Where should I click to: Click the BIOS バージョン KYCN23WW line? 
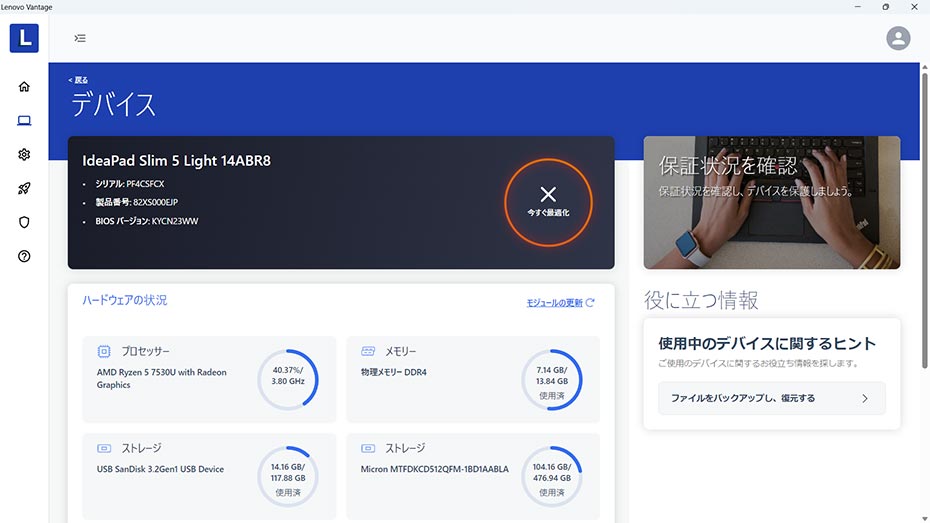tap(146, 221)
